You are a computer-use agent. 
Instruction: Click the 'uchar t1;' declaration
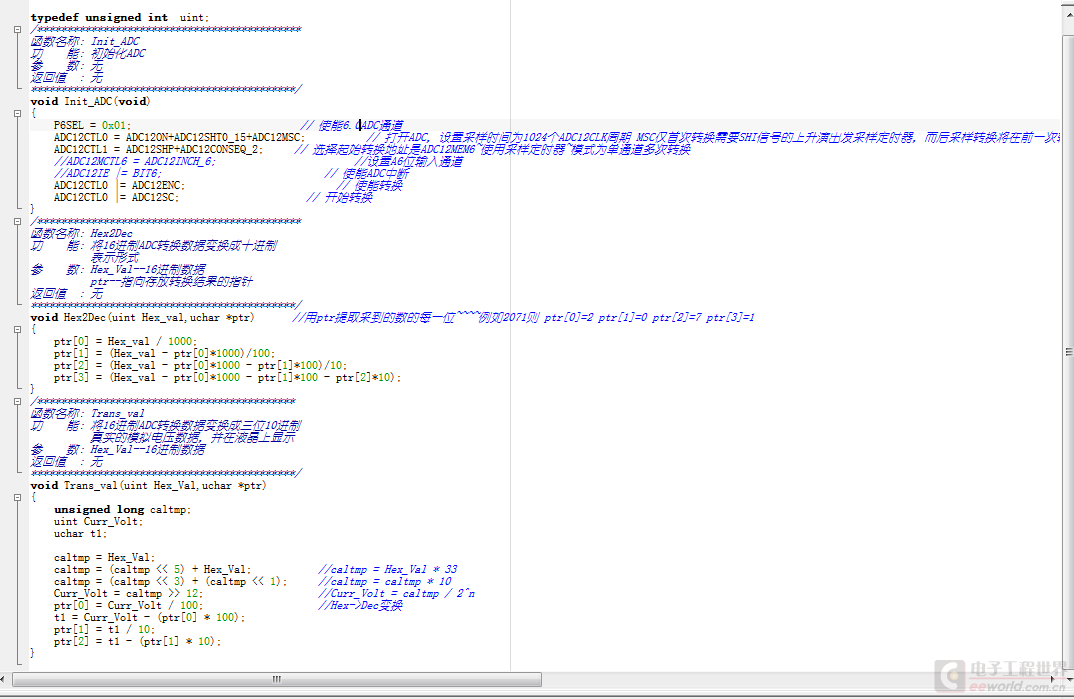click(81, 533)
